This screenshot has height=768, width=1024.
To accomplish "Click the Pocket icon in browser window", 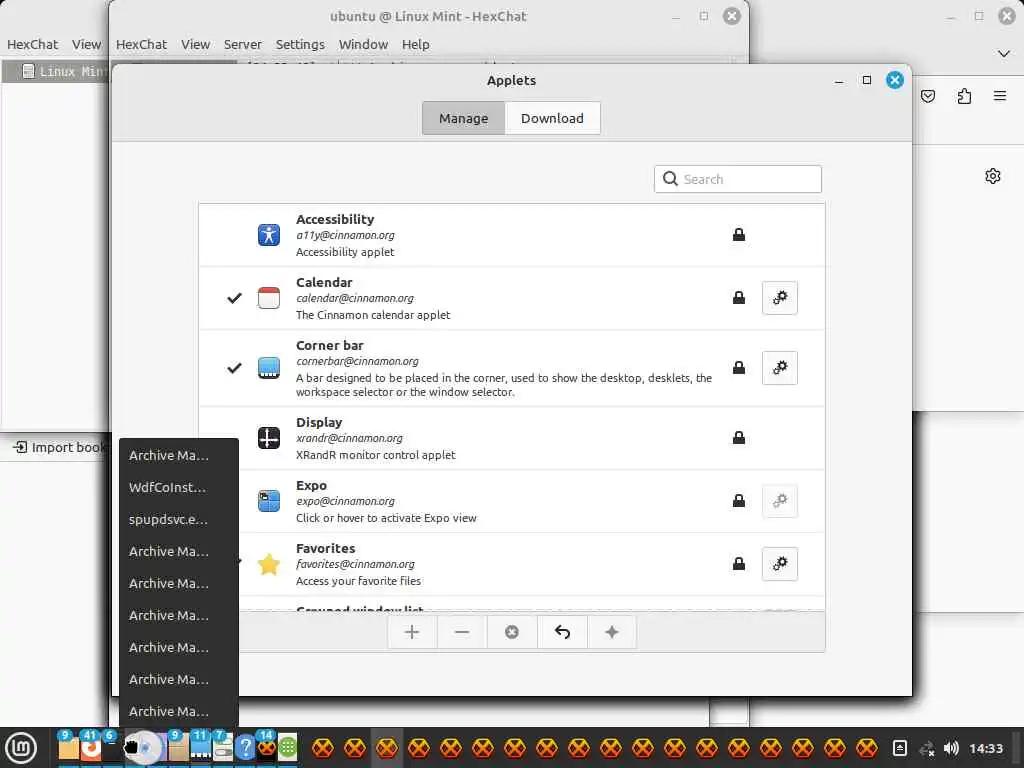I will [x=928, y=97].
